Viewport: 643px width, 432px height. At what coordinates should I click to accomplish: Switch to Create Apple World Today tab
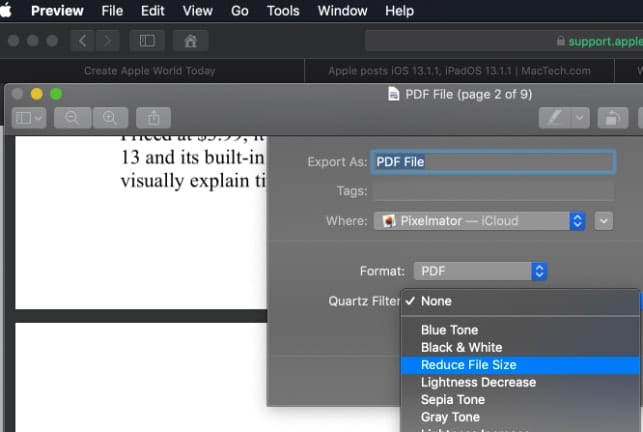click(x=152, y=71)
